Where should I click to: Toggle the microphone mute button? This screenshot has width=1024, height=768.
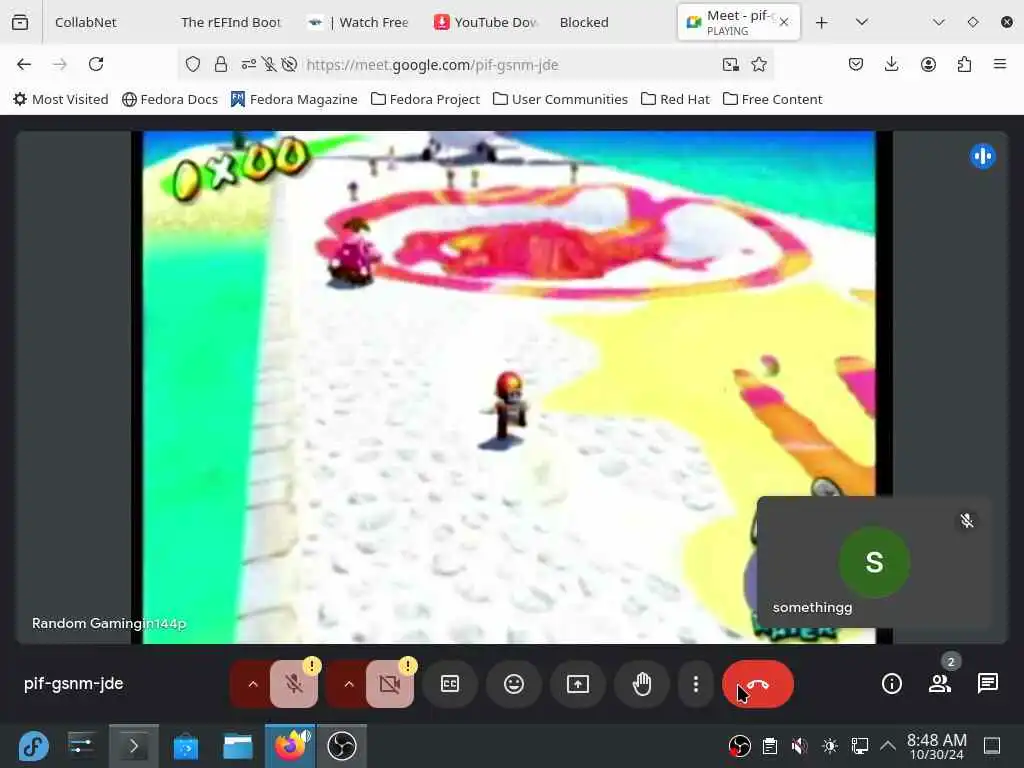coord(294,684)
